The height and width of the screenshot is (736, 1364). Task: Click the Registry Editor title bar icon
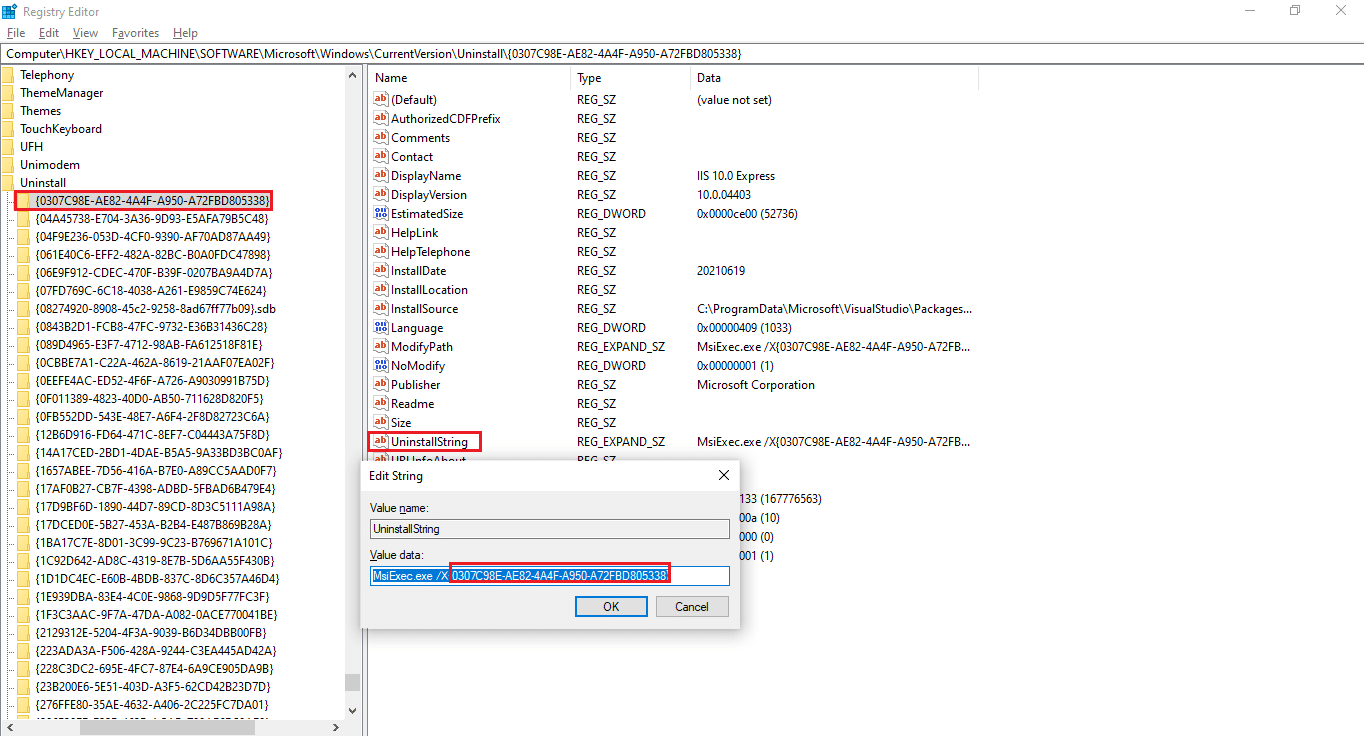(9, 11)
